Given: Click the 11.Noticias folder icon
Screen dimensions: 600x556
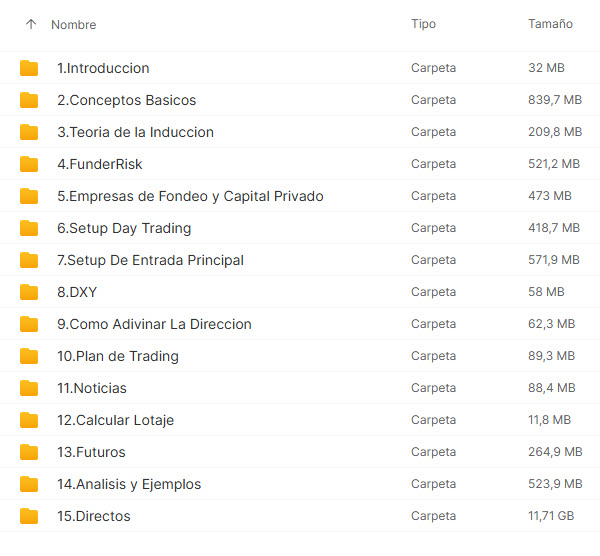Looking at the screenshot, I should click(29, 388).
